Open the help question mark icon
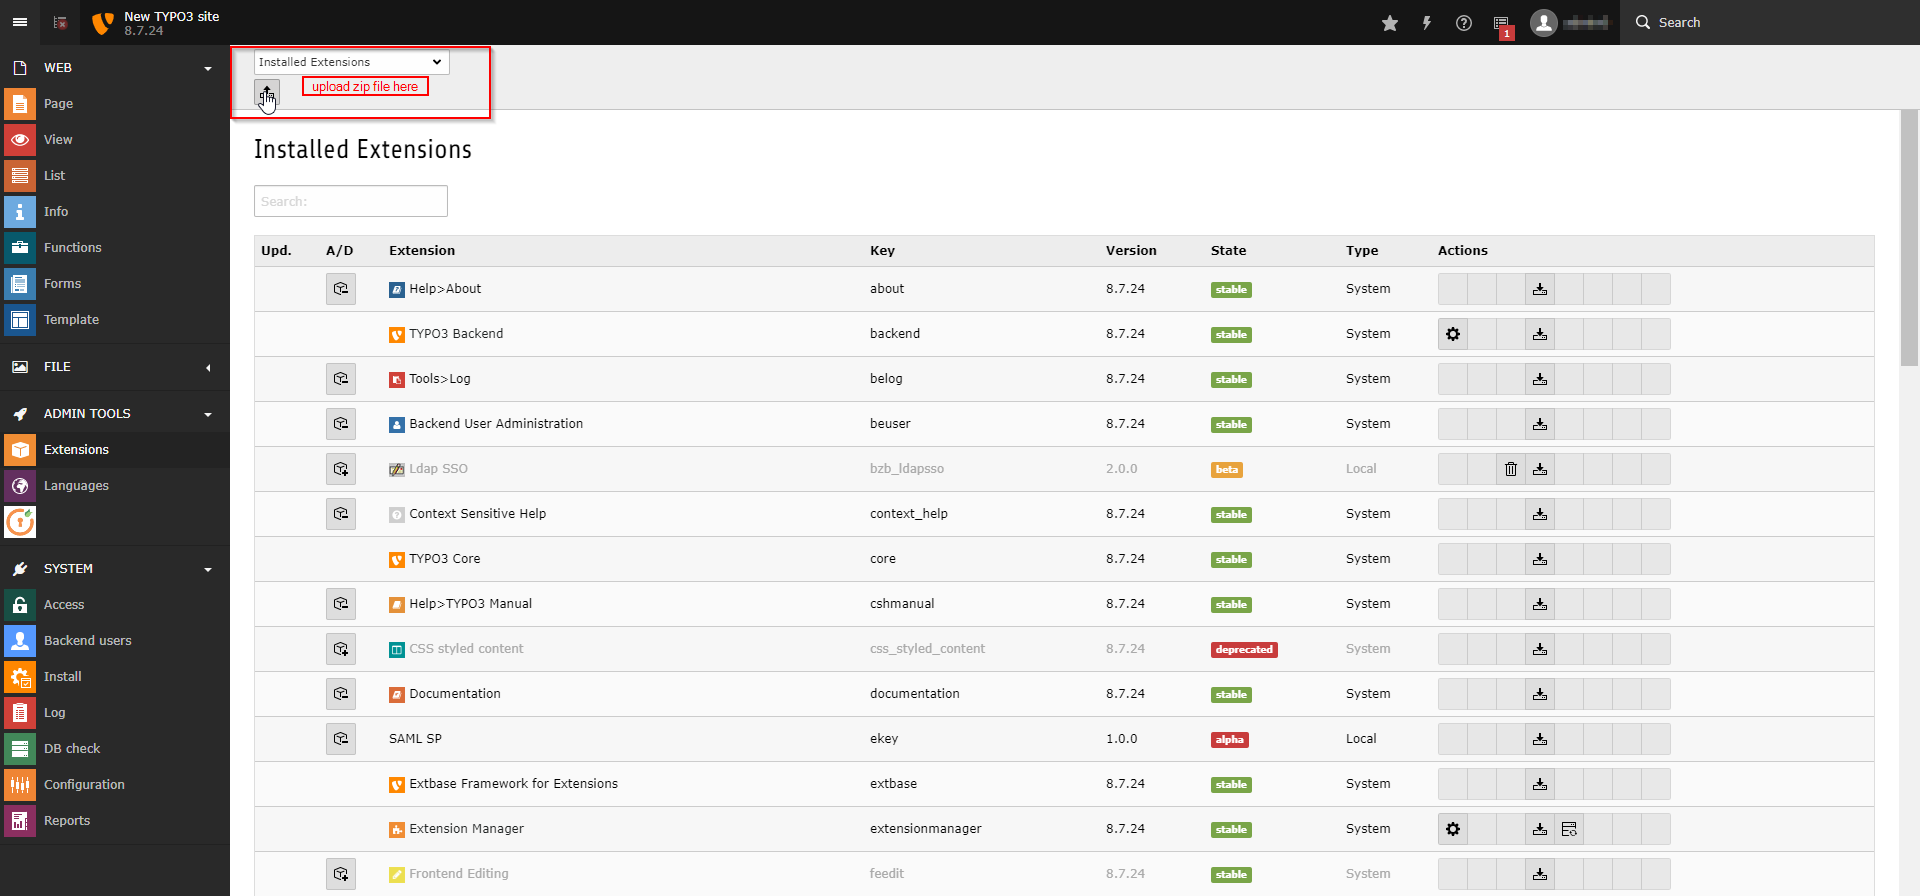This screenshot has width=1920, height=896. pos(1464,23)
